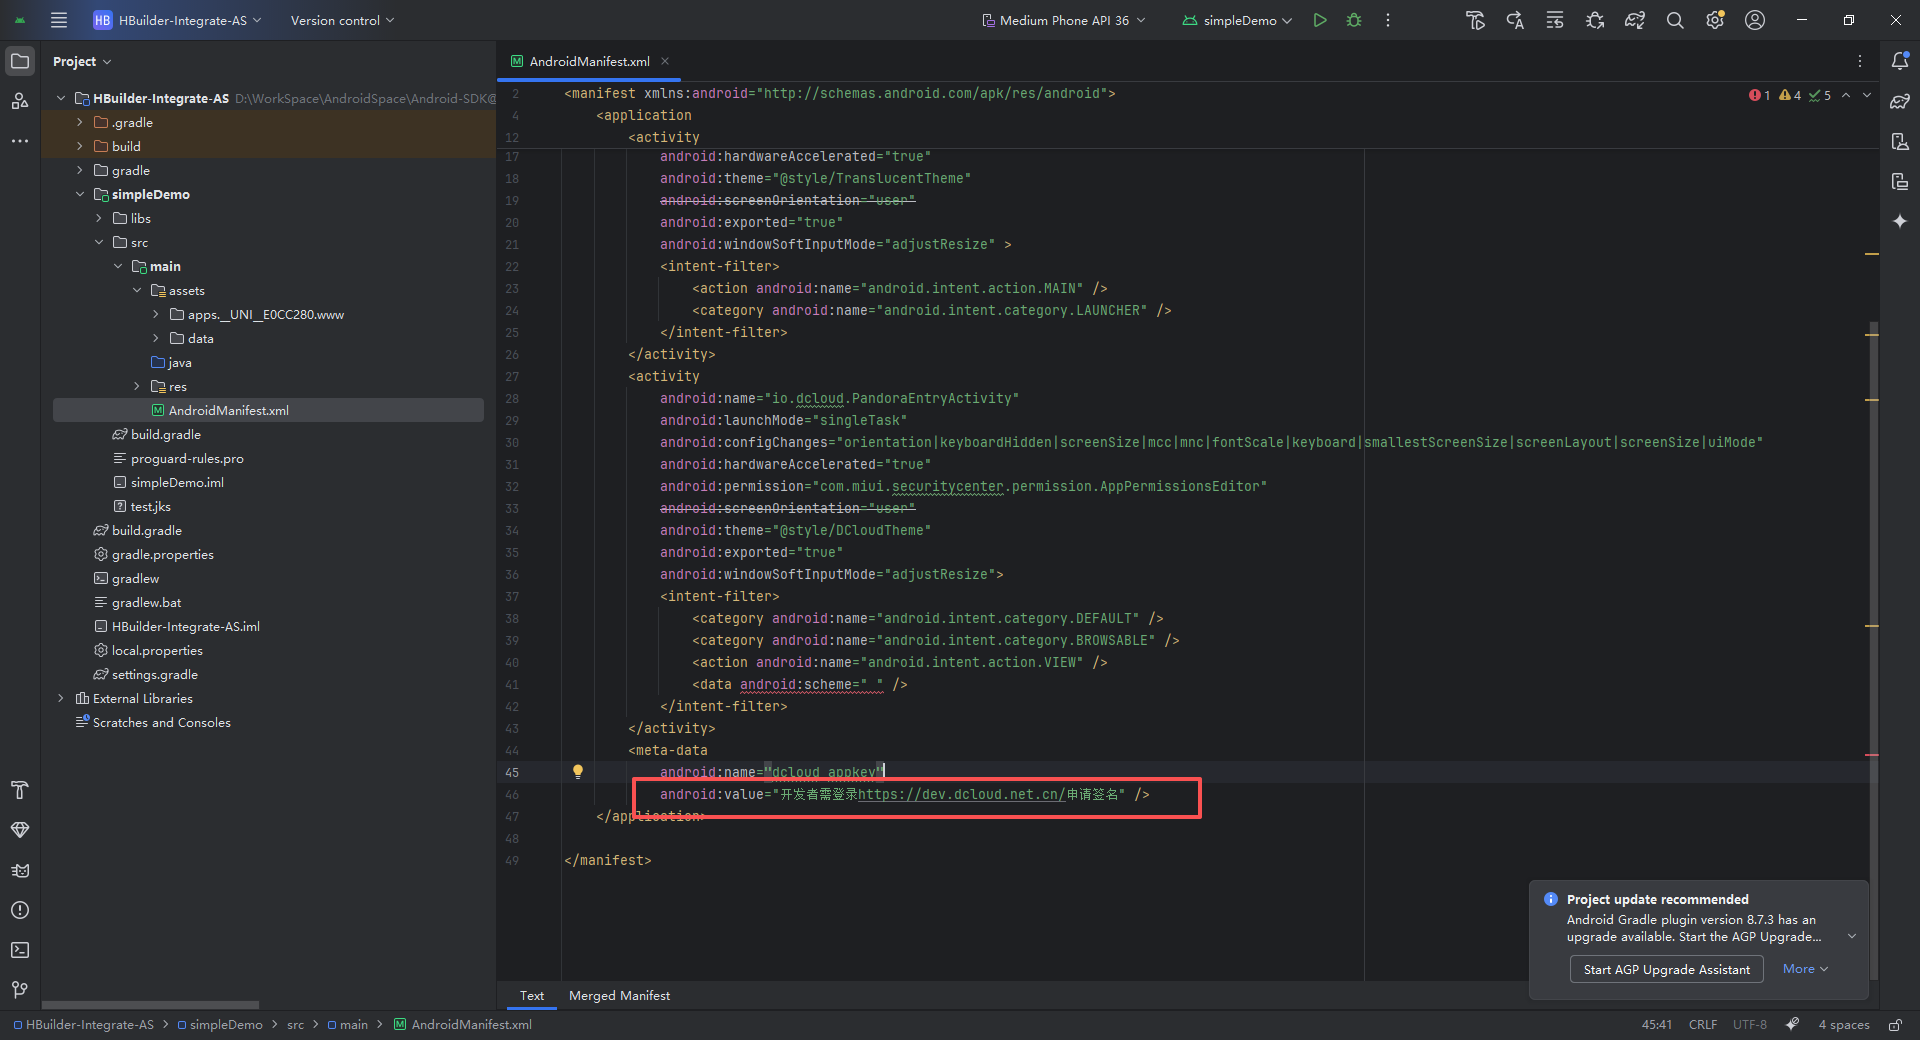Close the AndroidManifest.xml tab

point(665,61)
